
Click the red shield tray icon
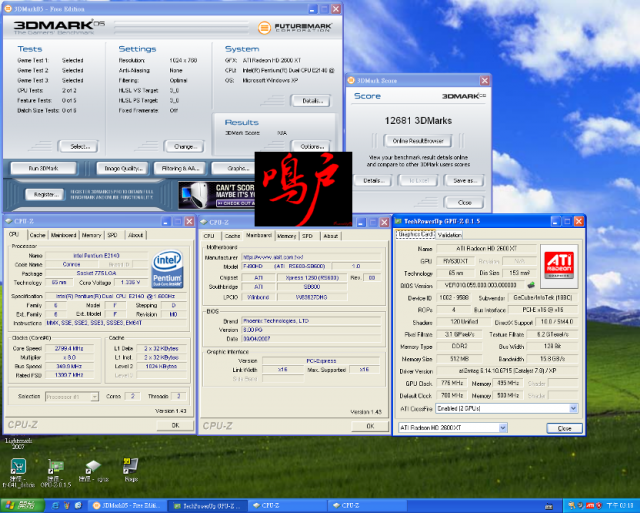point(598,506)
